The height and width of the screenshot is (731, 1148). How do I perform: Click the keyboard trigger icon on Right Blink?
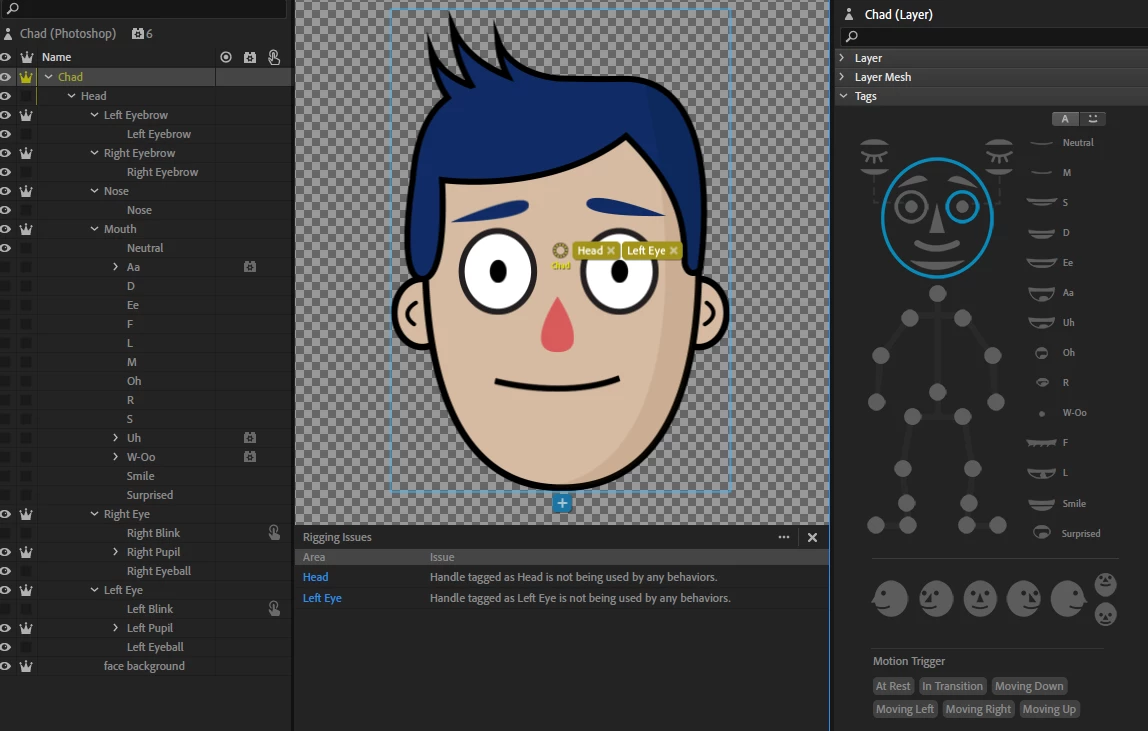[x=274, y=533]
